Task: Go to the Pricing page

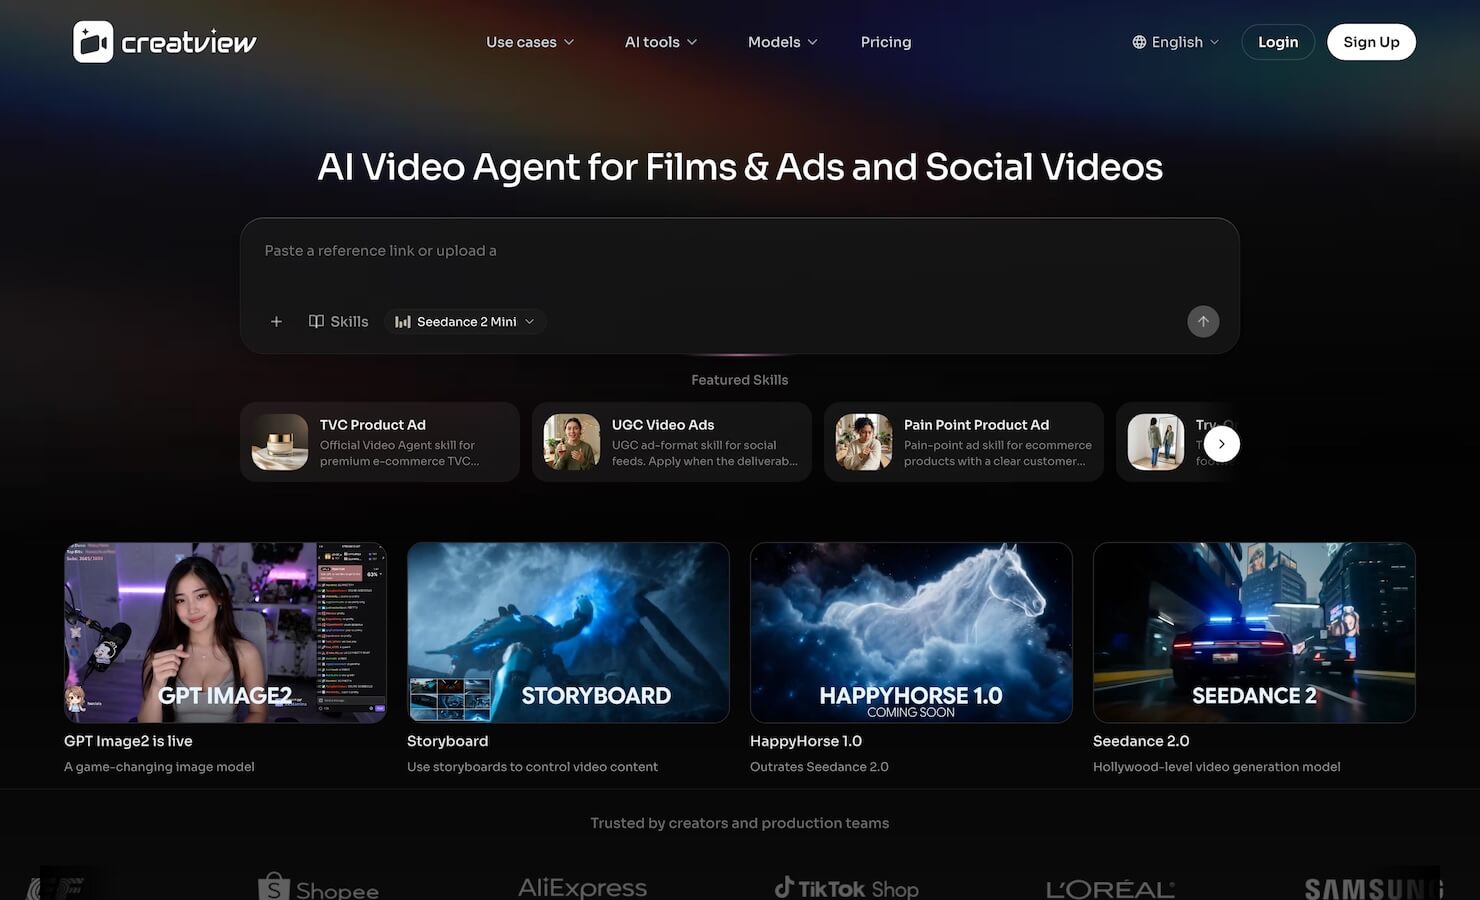Action: [886, 42]
